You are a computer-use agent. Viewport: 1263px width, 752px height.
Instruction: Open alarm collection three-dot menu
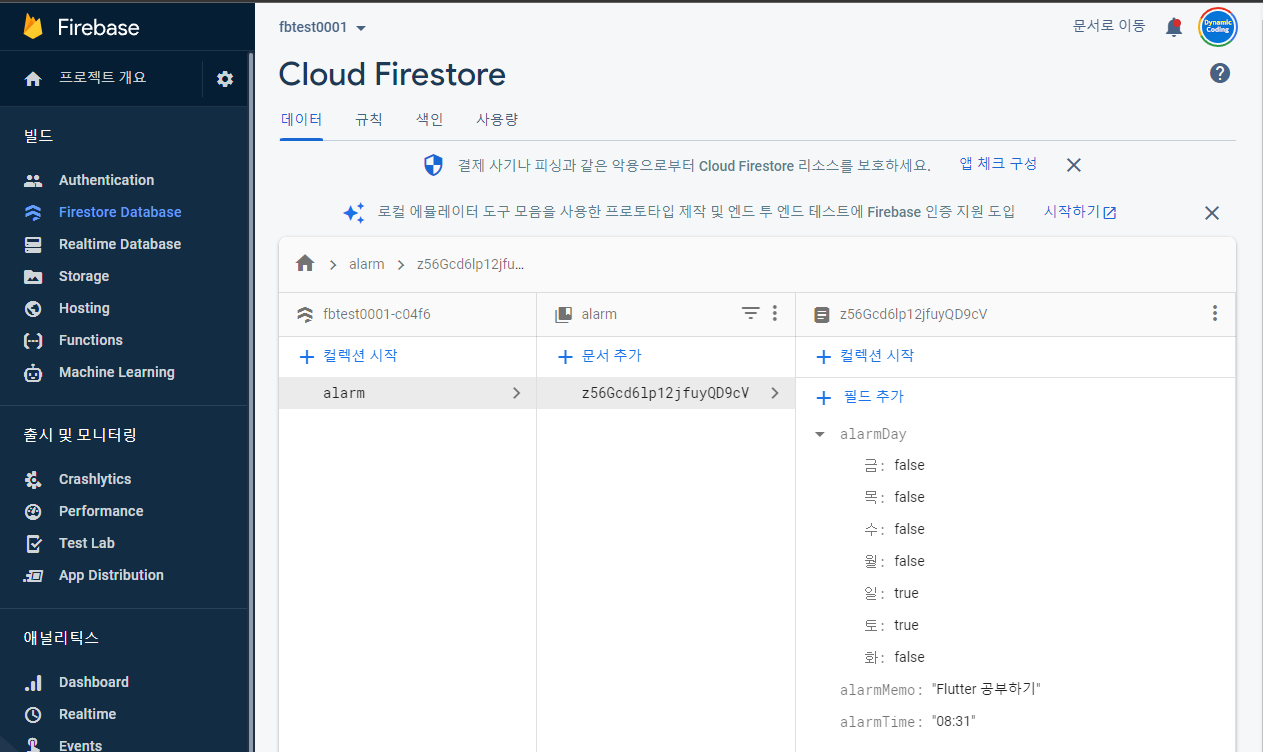774,313
